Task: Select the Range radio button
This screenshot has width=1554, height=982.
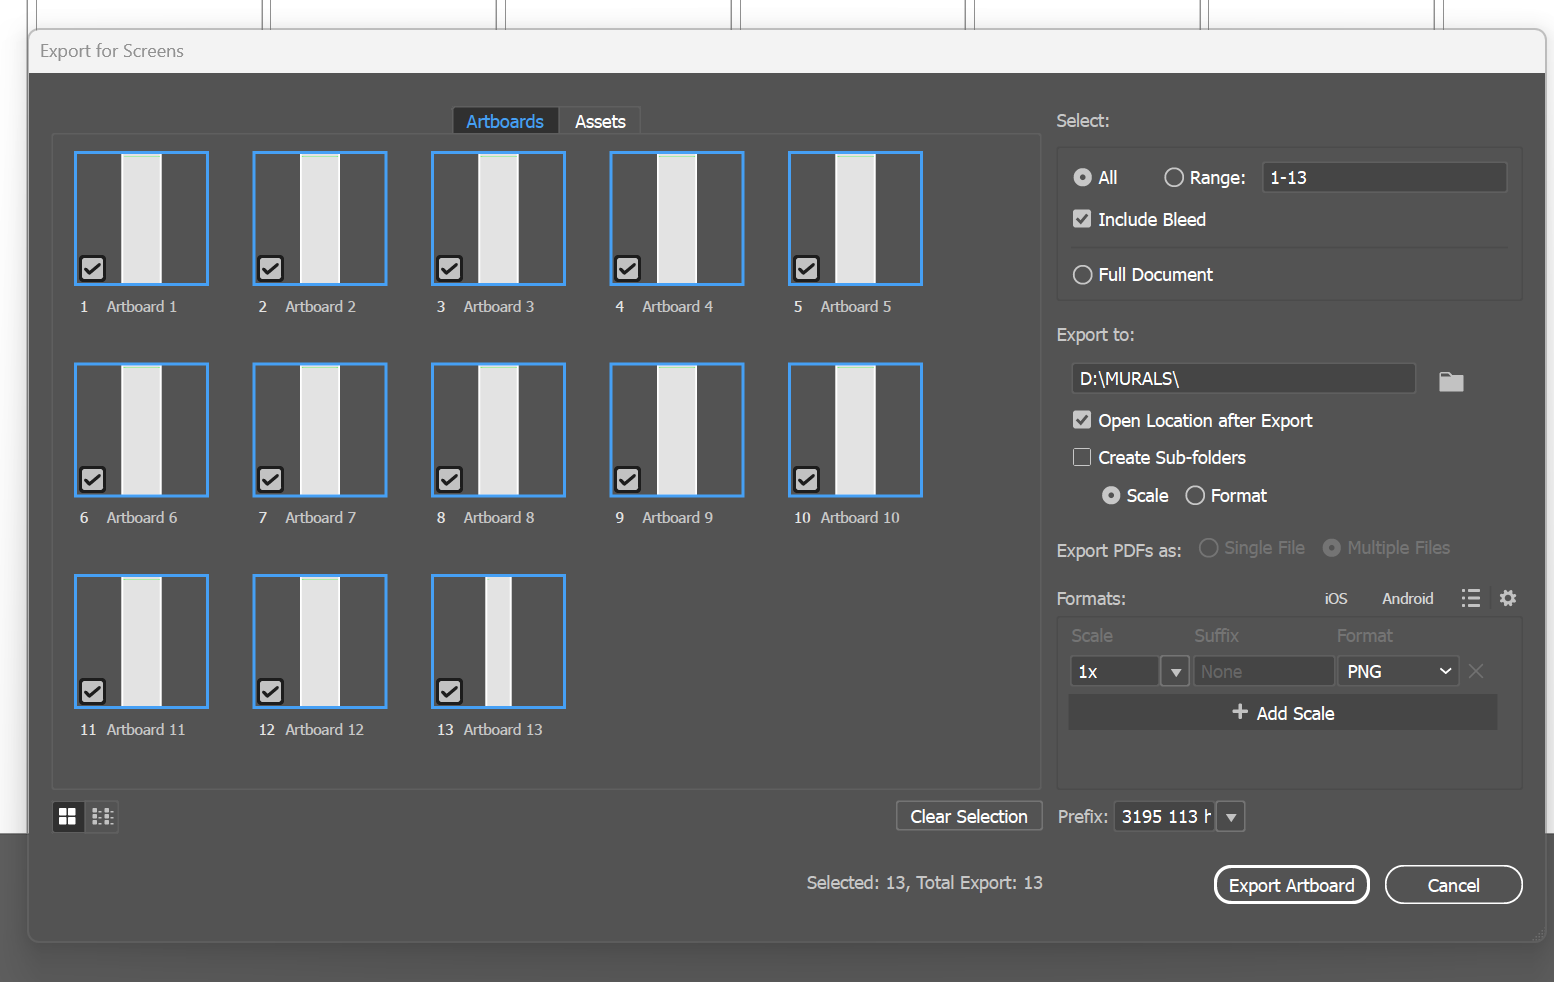Action: 1174,177
